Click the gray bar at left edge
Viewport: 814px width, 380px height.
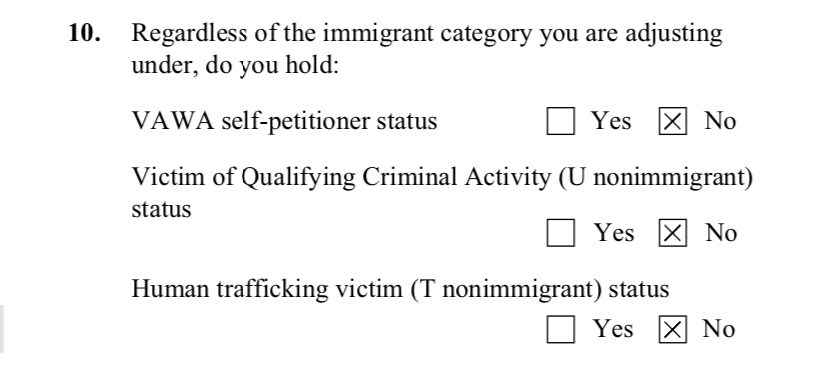pyautogui.click(x=2, y=329)
